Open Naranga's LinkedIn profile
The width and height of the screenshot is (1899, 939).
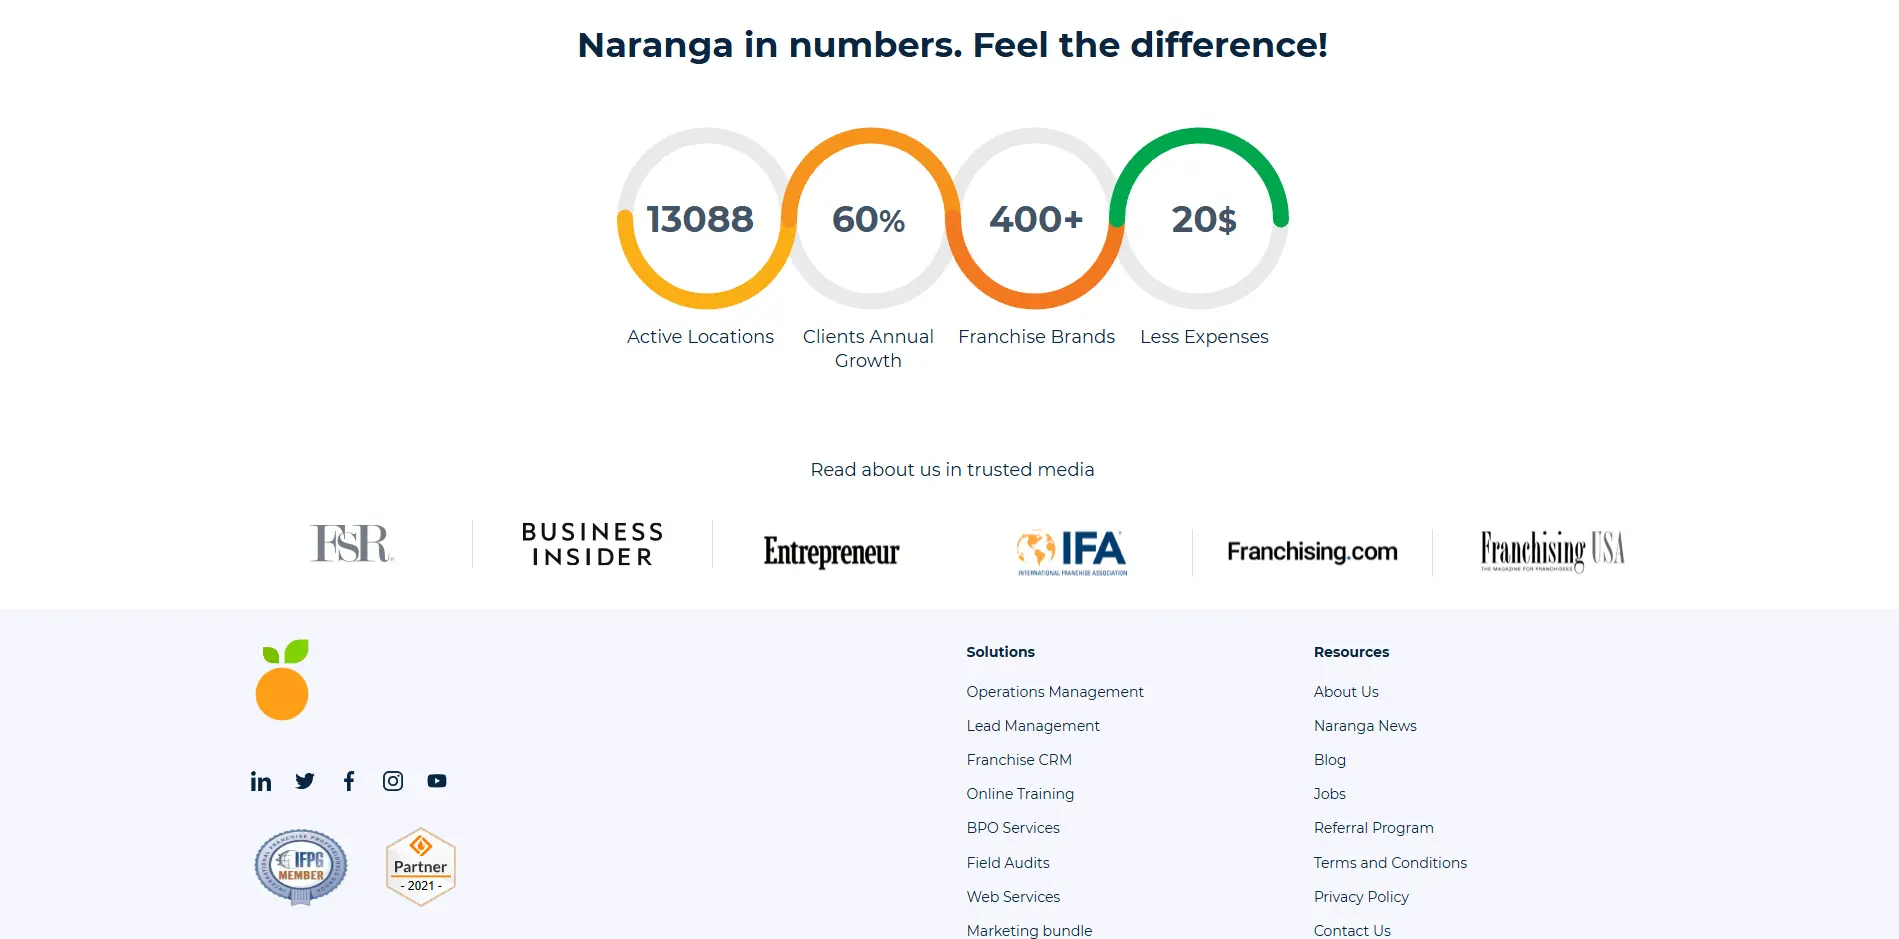pos(260,781)
